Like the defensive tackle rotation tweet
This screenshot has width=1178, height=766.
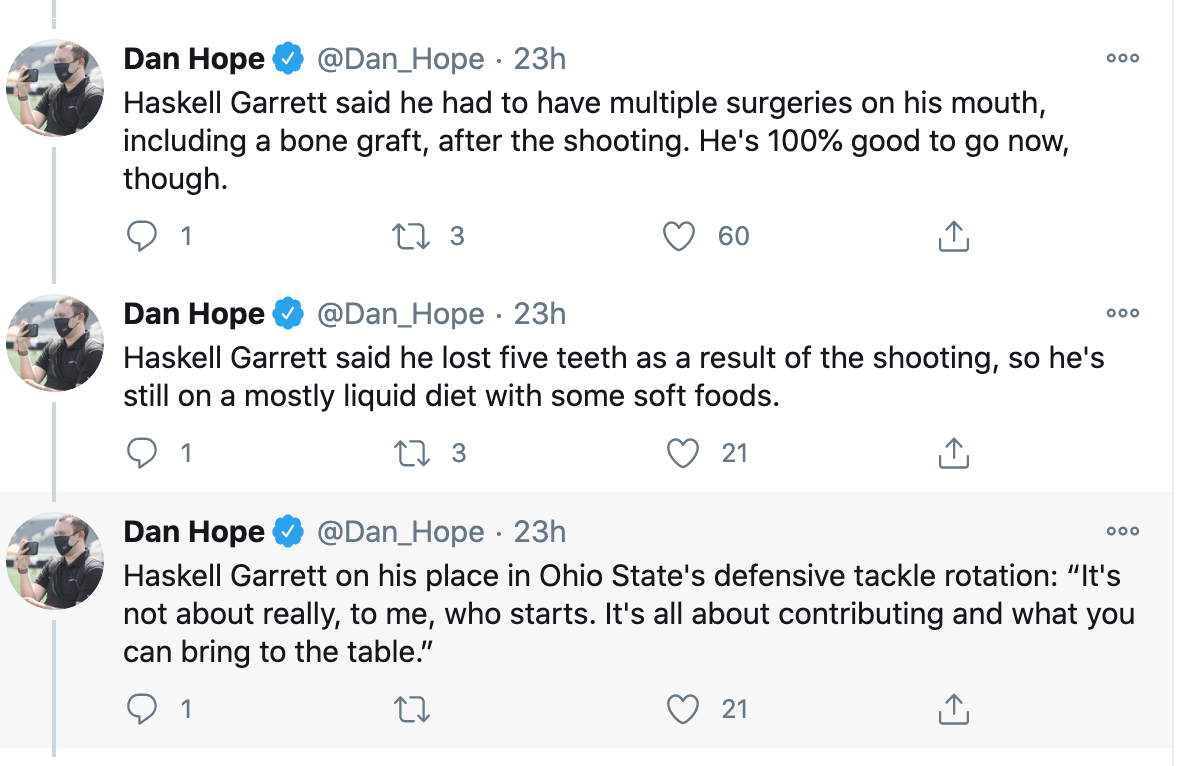(x=682, y=709)
